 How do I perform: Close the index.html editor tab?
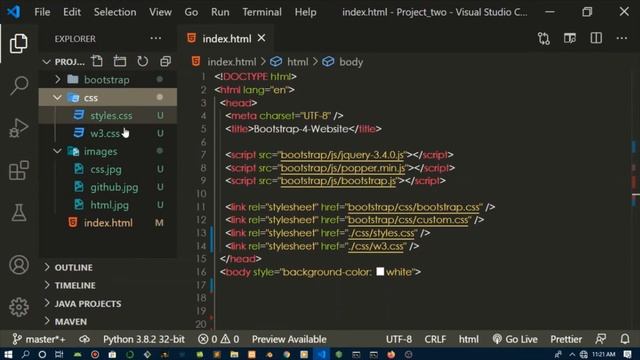261,38
